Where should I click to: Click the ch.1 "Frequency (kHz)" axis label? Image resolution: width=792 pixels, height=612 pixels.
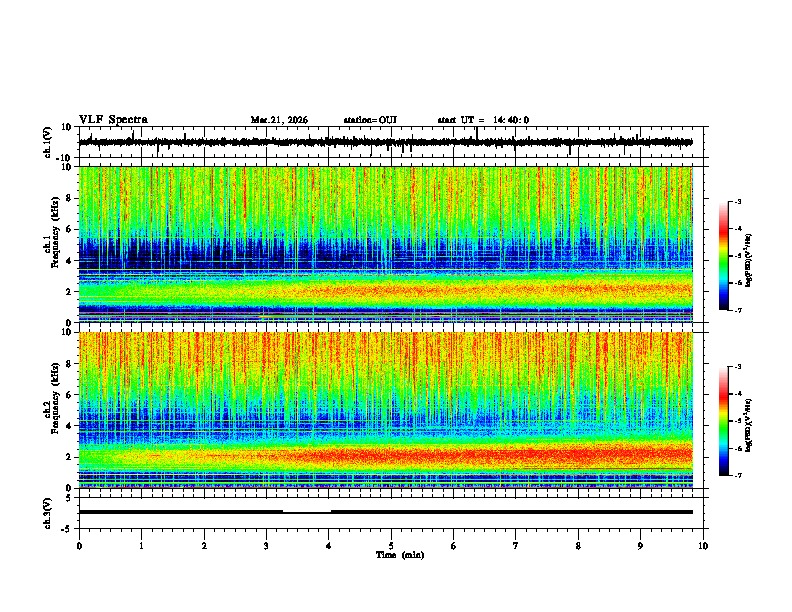point(56,232)
